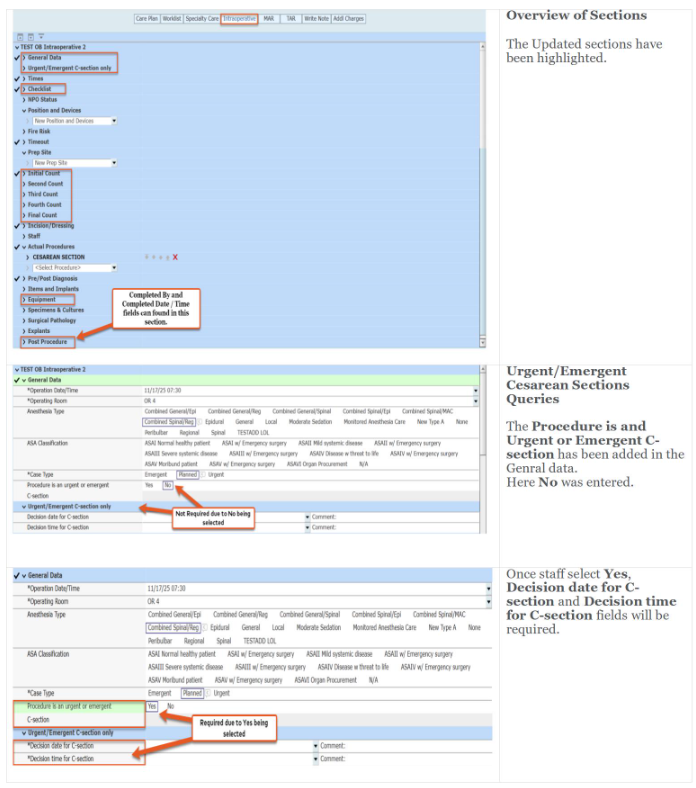
Task: Switch to the Intraoperative tab
Action: (x=238, y=19)
